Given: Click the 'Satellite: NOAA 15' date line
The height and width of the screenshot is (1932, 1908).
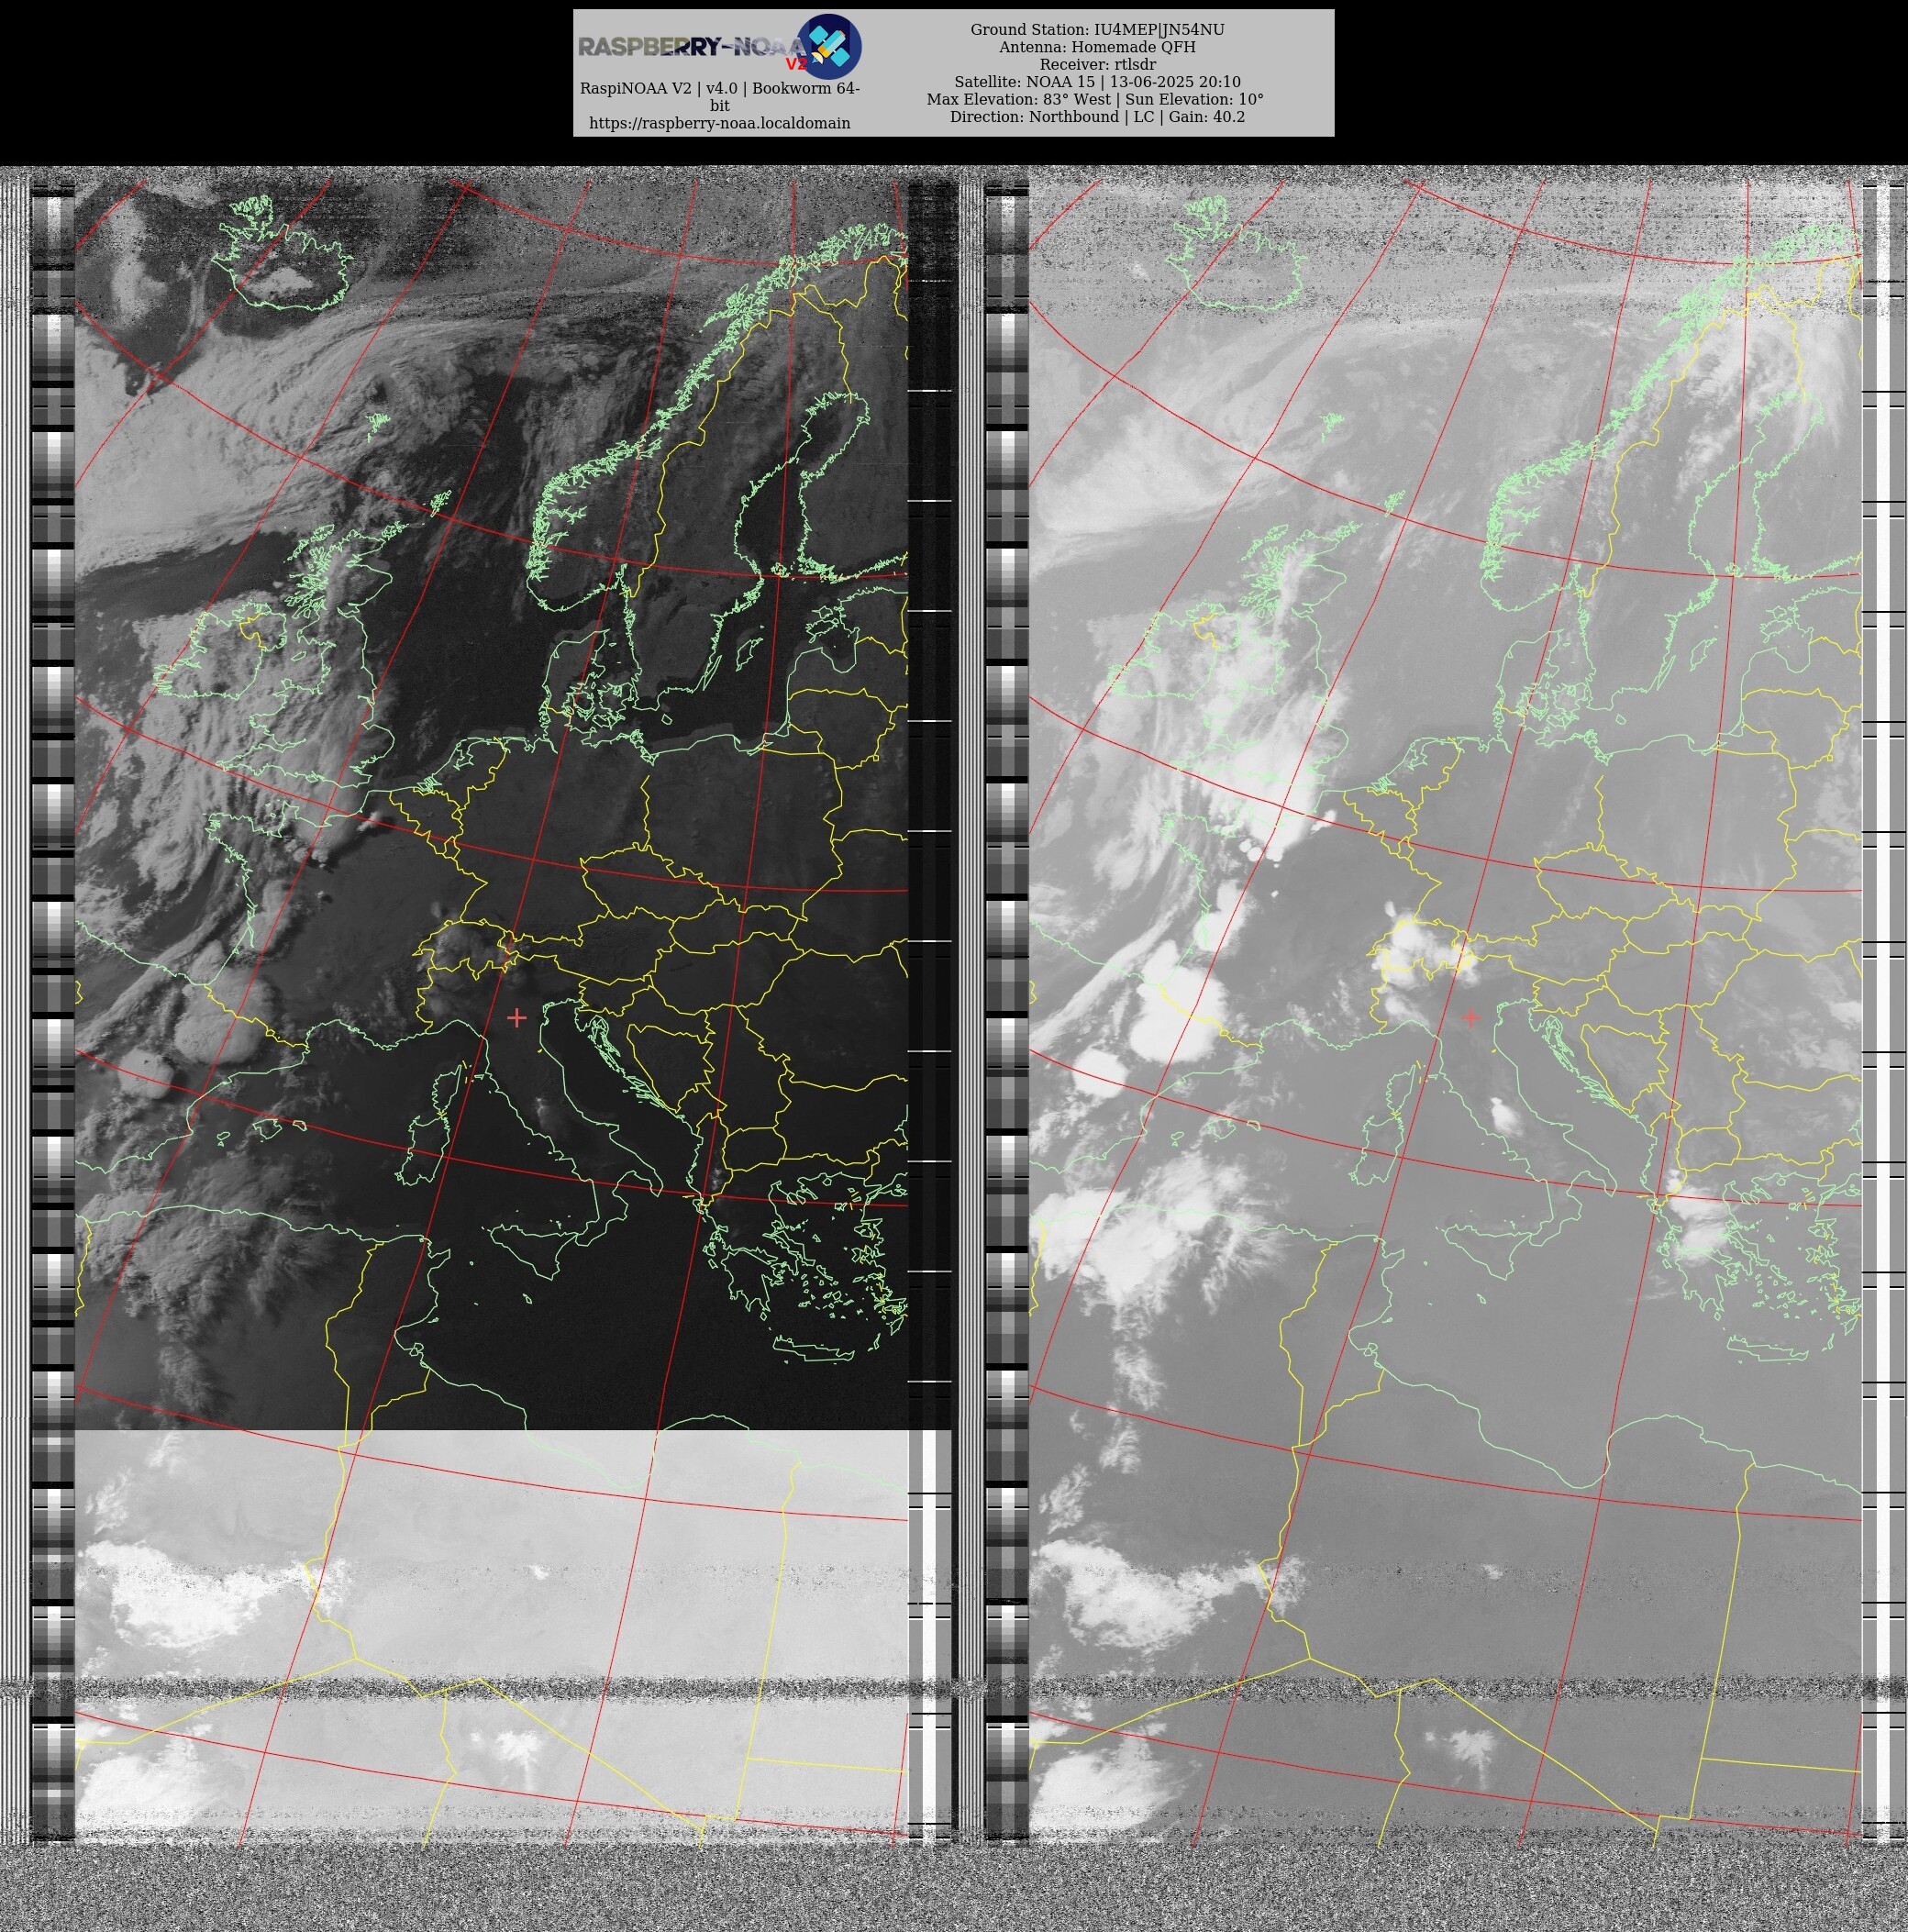Looking at the screenshot, I should click(x=1097, y=82).
